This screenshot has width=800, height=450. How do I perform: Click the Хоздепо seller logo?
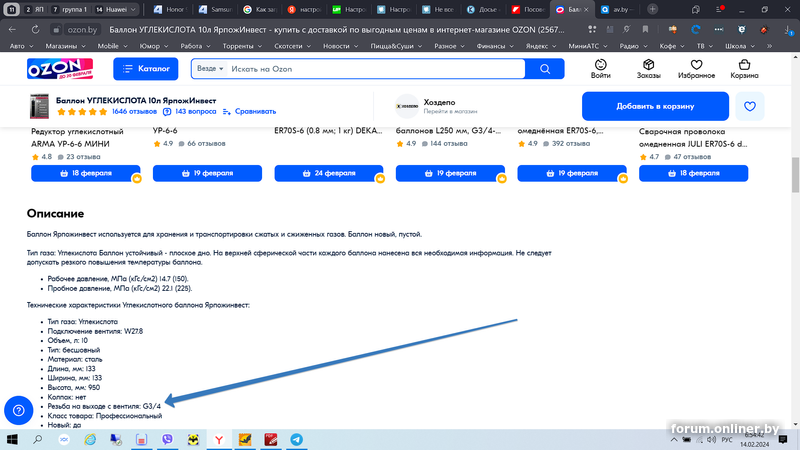pos(407,106)
